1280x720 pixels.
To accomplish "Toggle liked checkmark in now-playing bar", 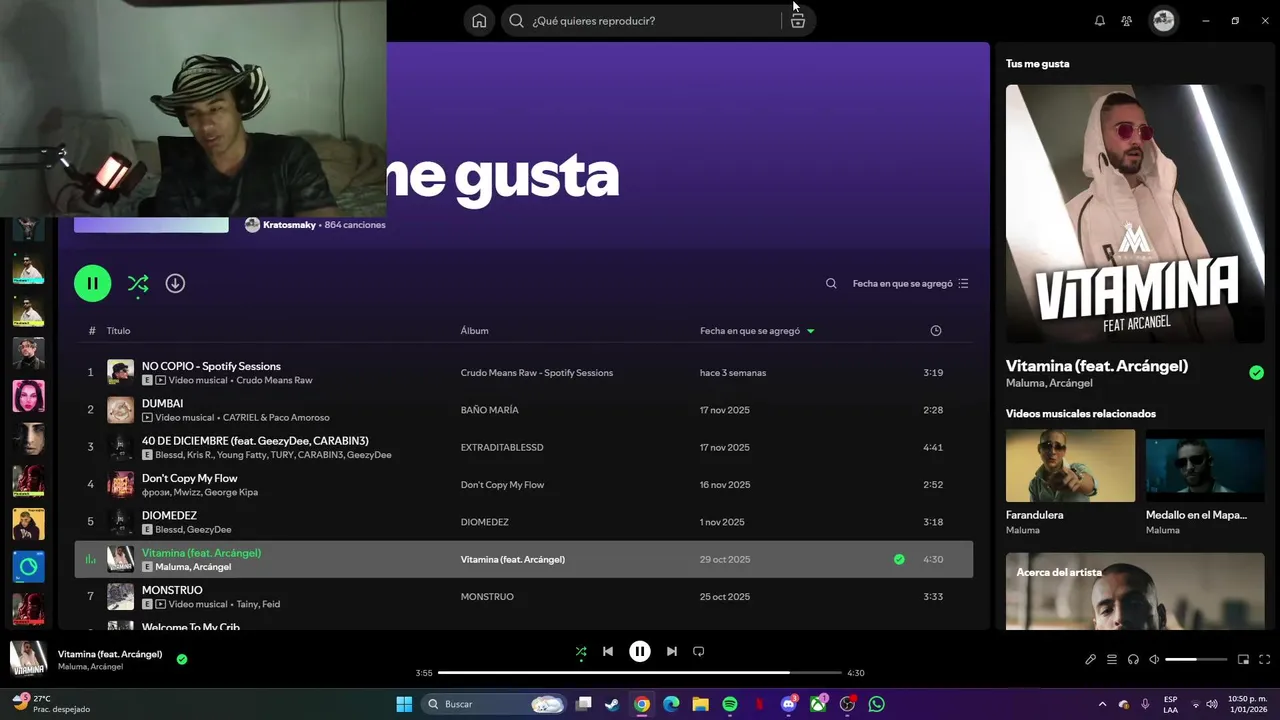I will pyautogui.click(x=182, y=659).
